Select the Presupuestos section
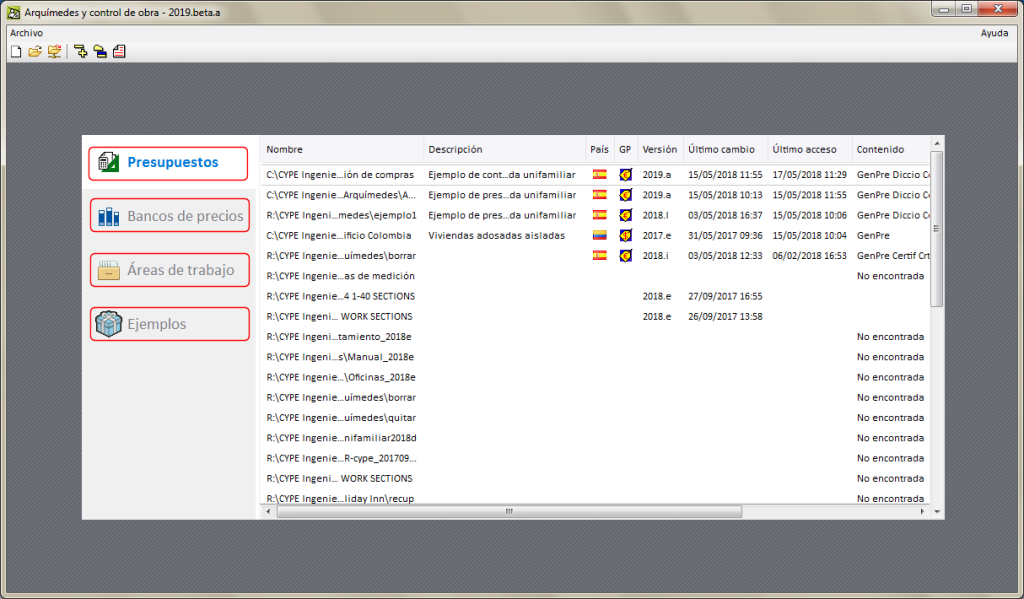Image resolution: width=1024 pixels, height=599 pixels. click(x=168, y=163)
